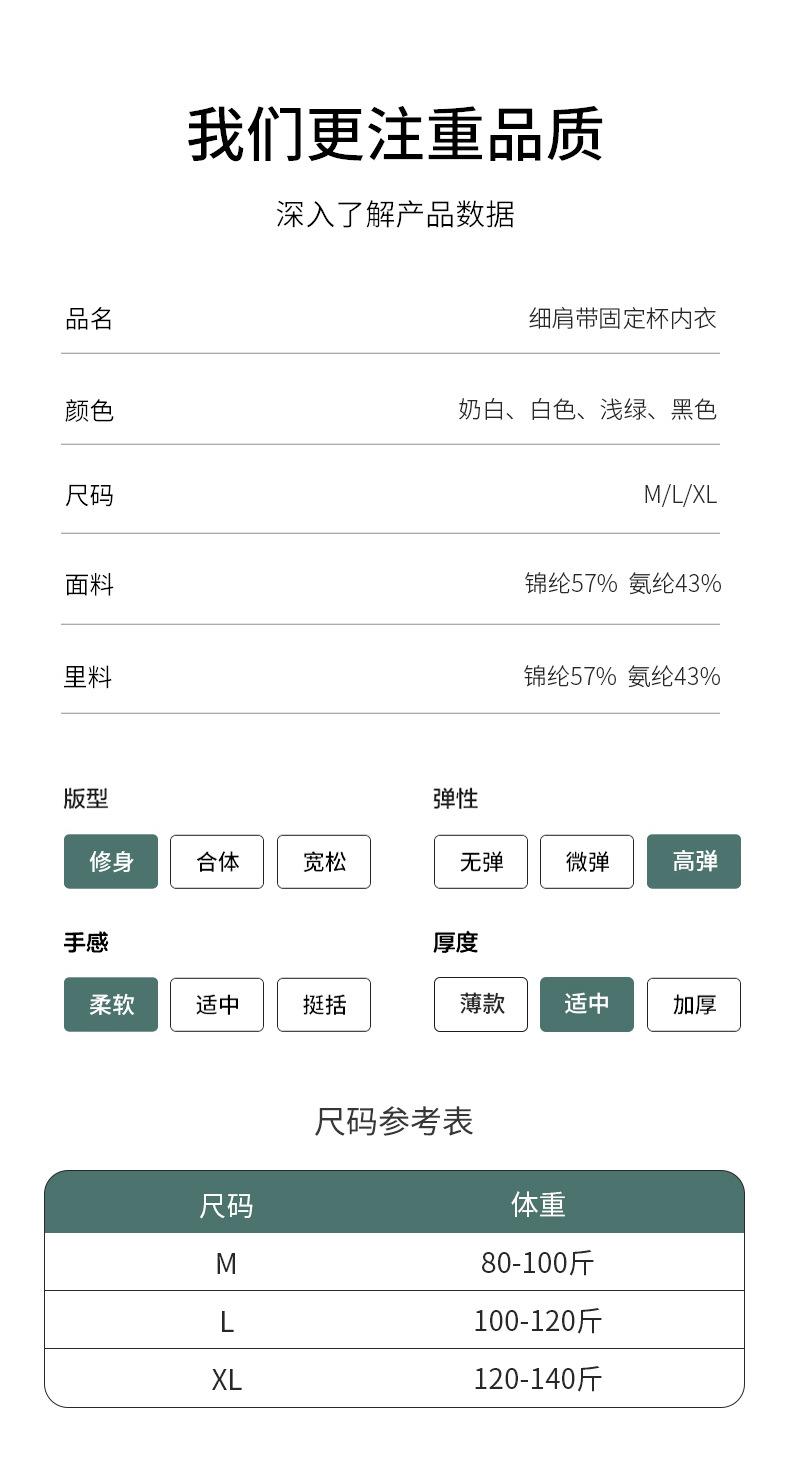Screen dimensions: 790x1466
Task: Select the 微弹 elasticity option
Action: click(x=587, y=861)
